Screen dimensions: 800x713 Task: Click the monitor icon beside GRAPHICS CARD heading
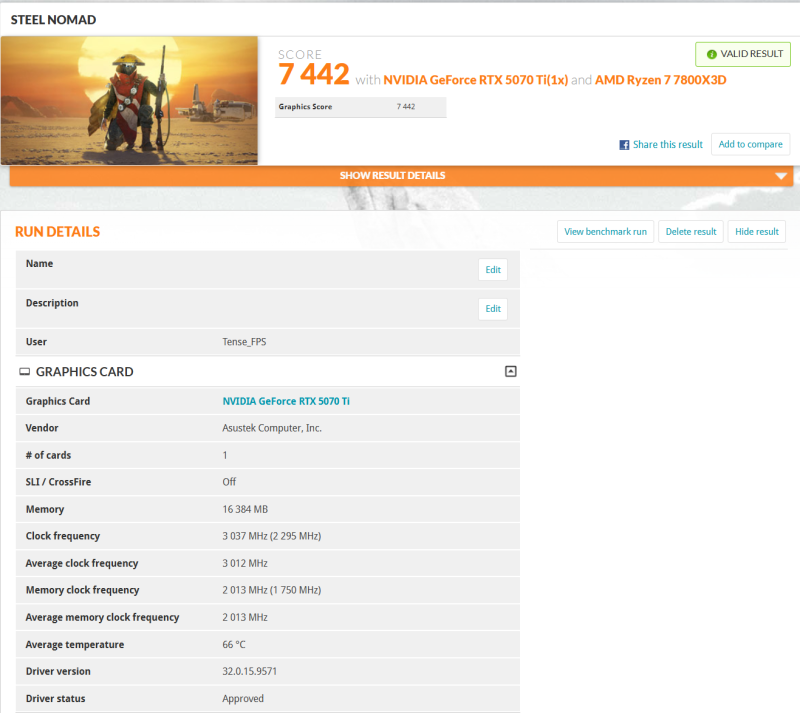point(24,372)
